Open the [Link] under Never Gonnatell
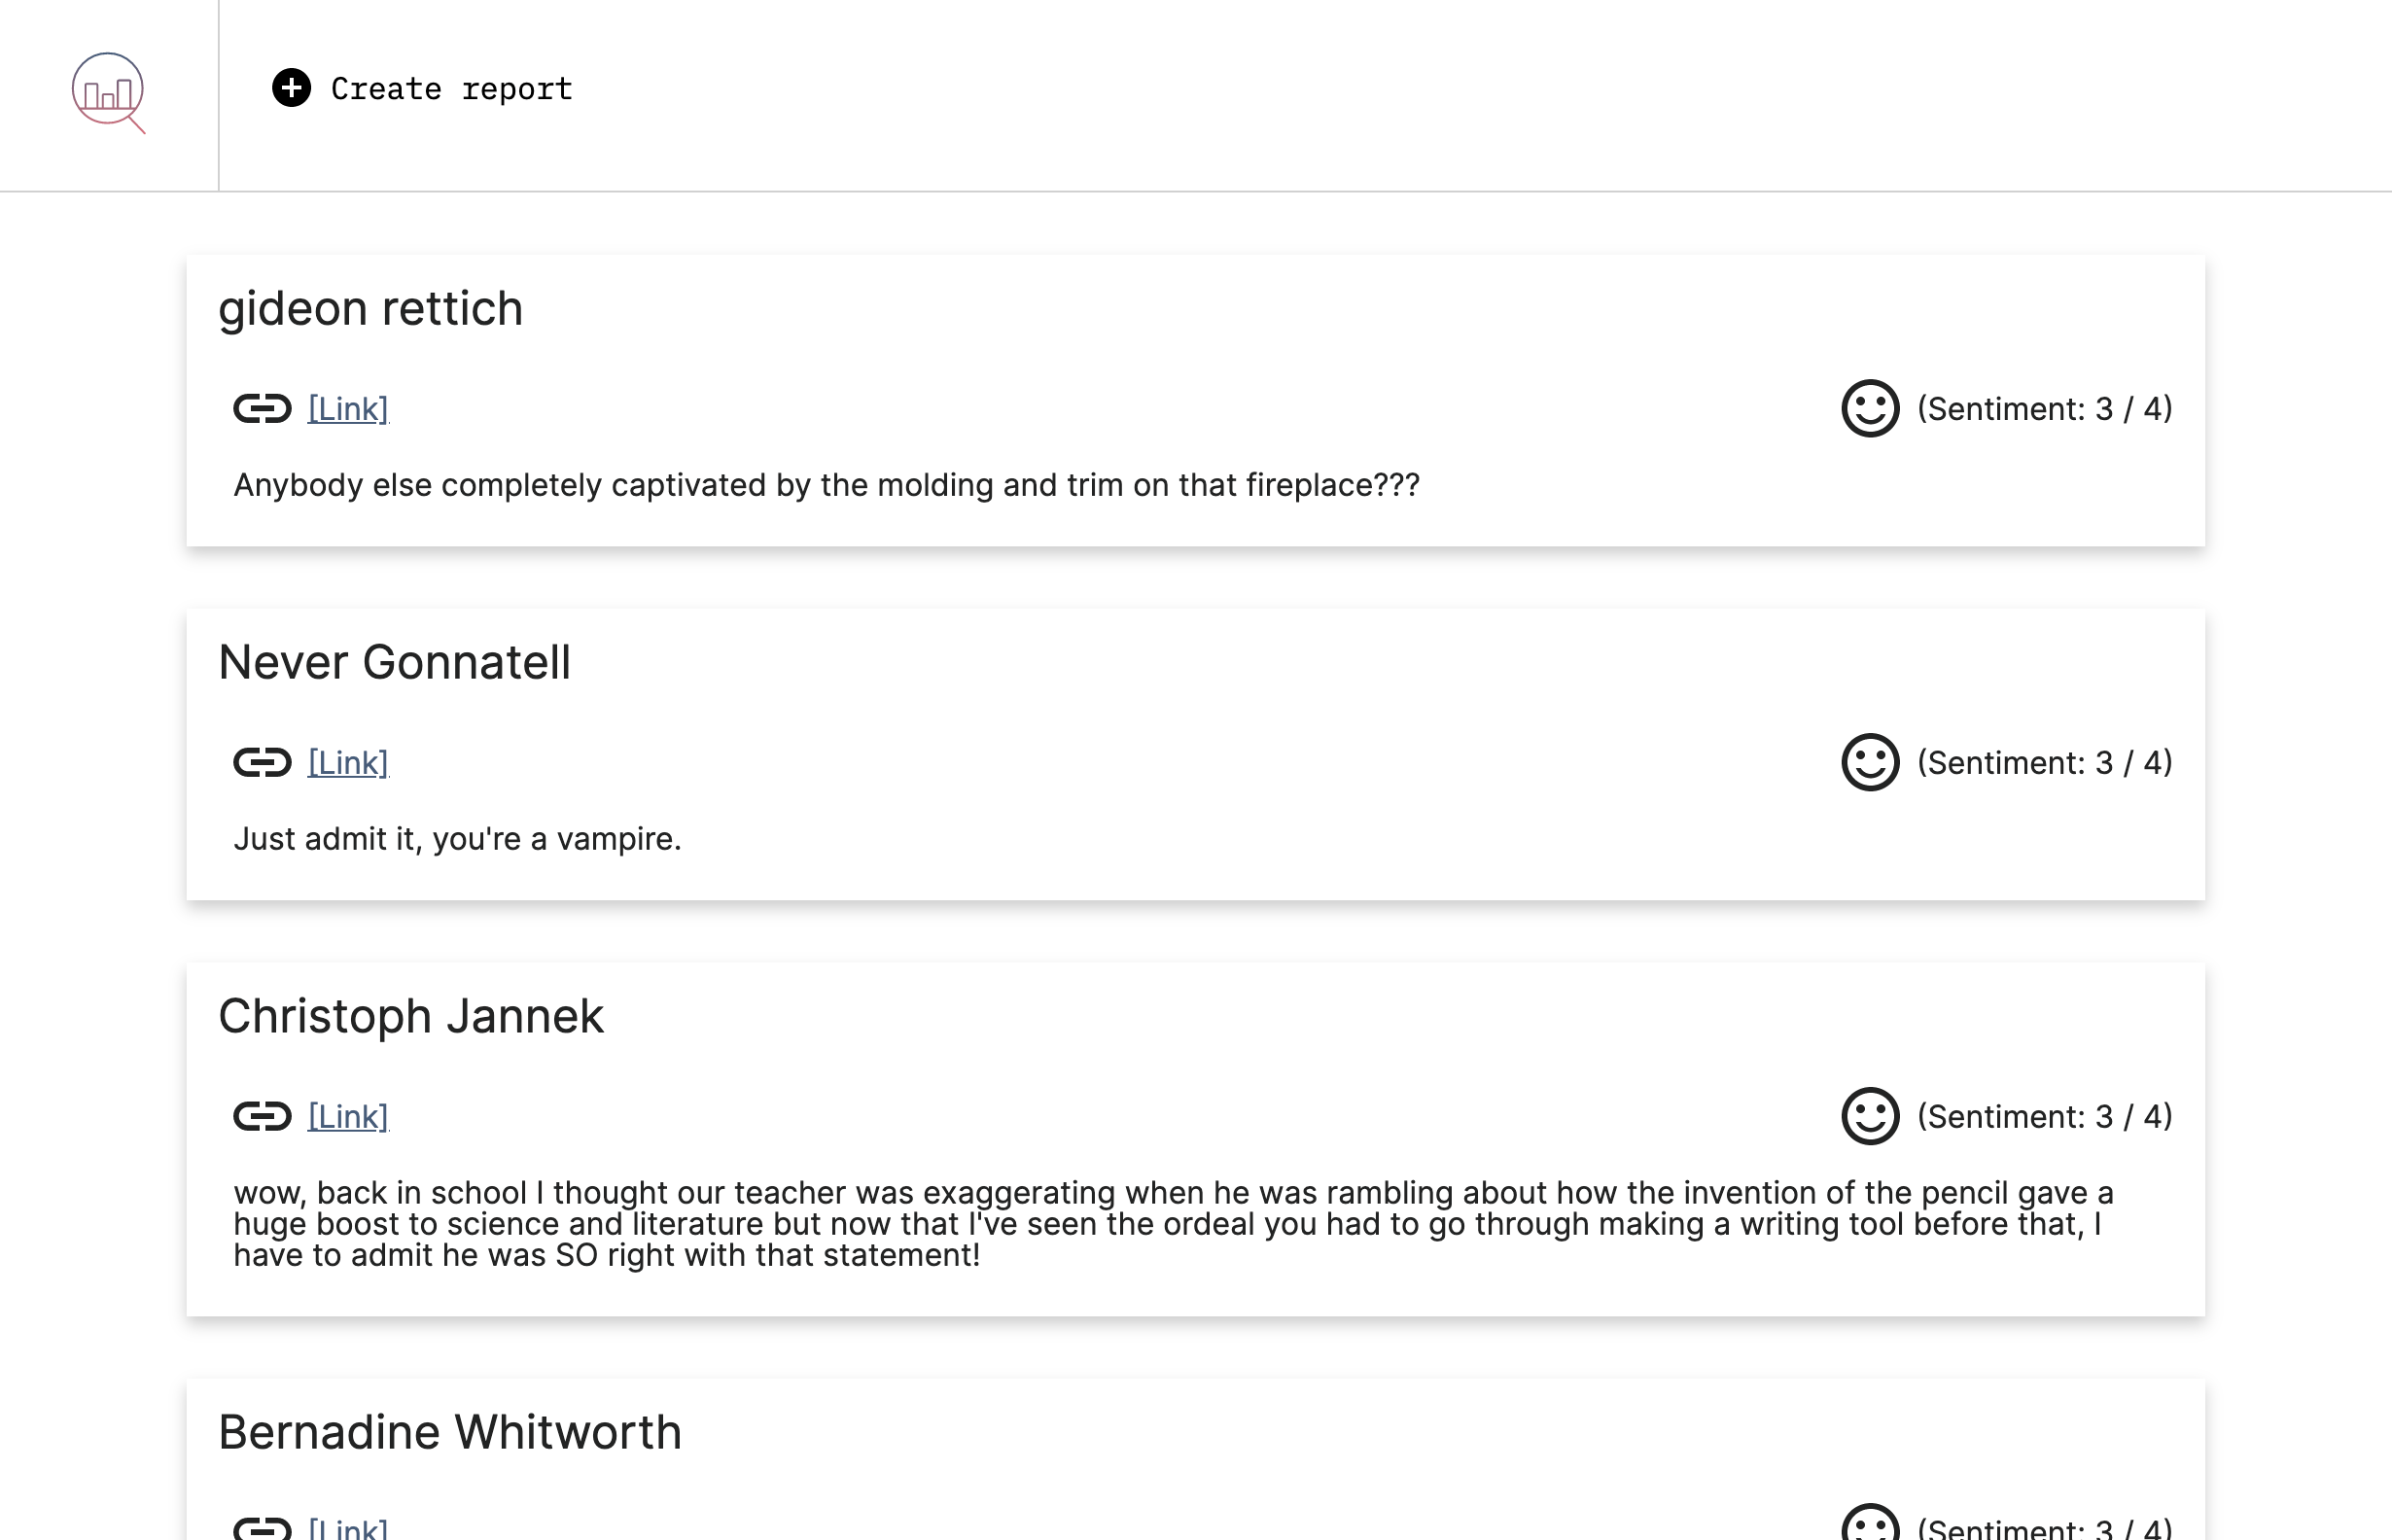This screenshot has width=2392, height=1540. (348, 762)
